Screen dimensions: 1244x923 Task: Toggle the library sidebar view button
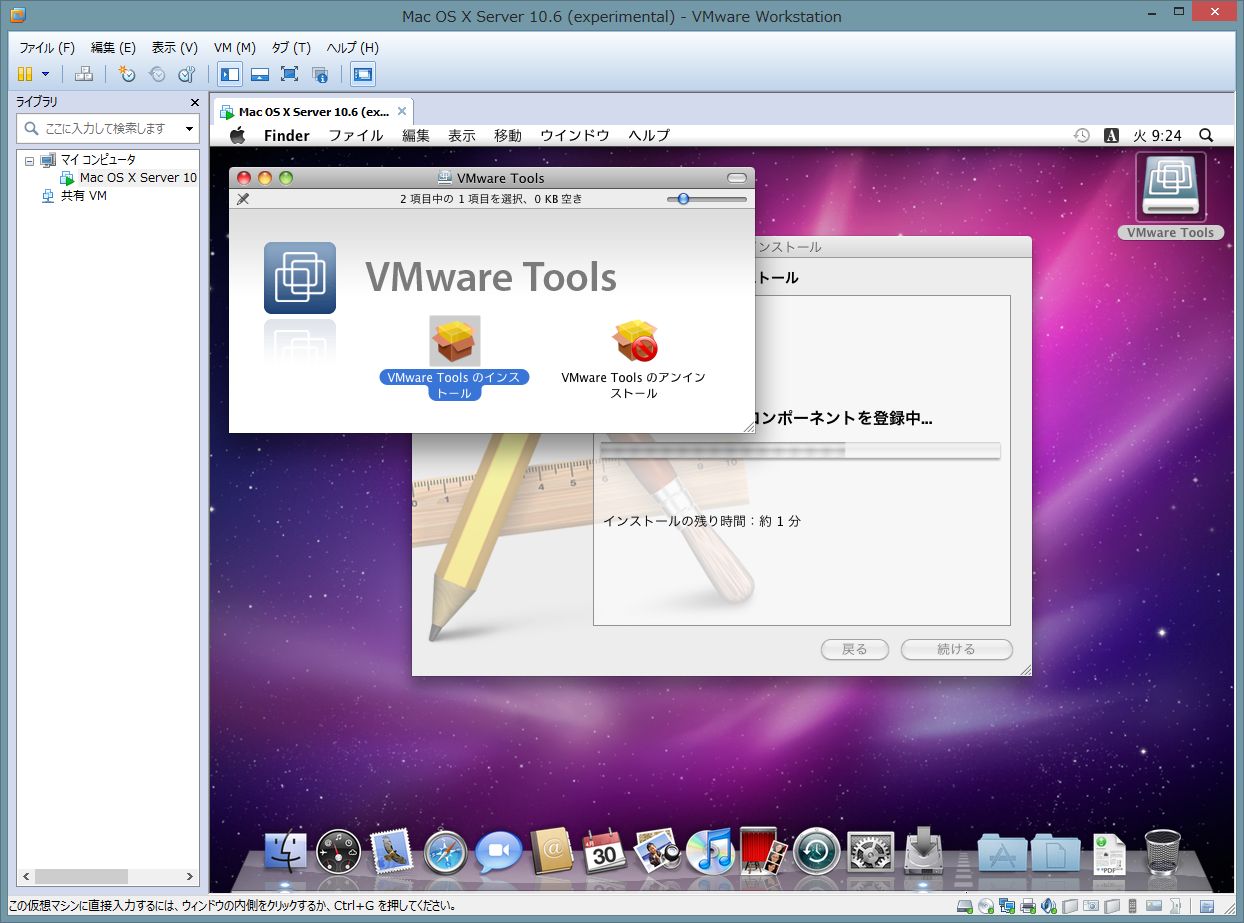pyautogui.click(x=230, y=74)
